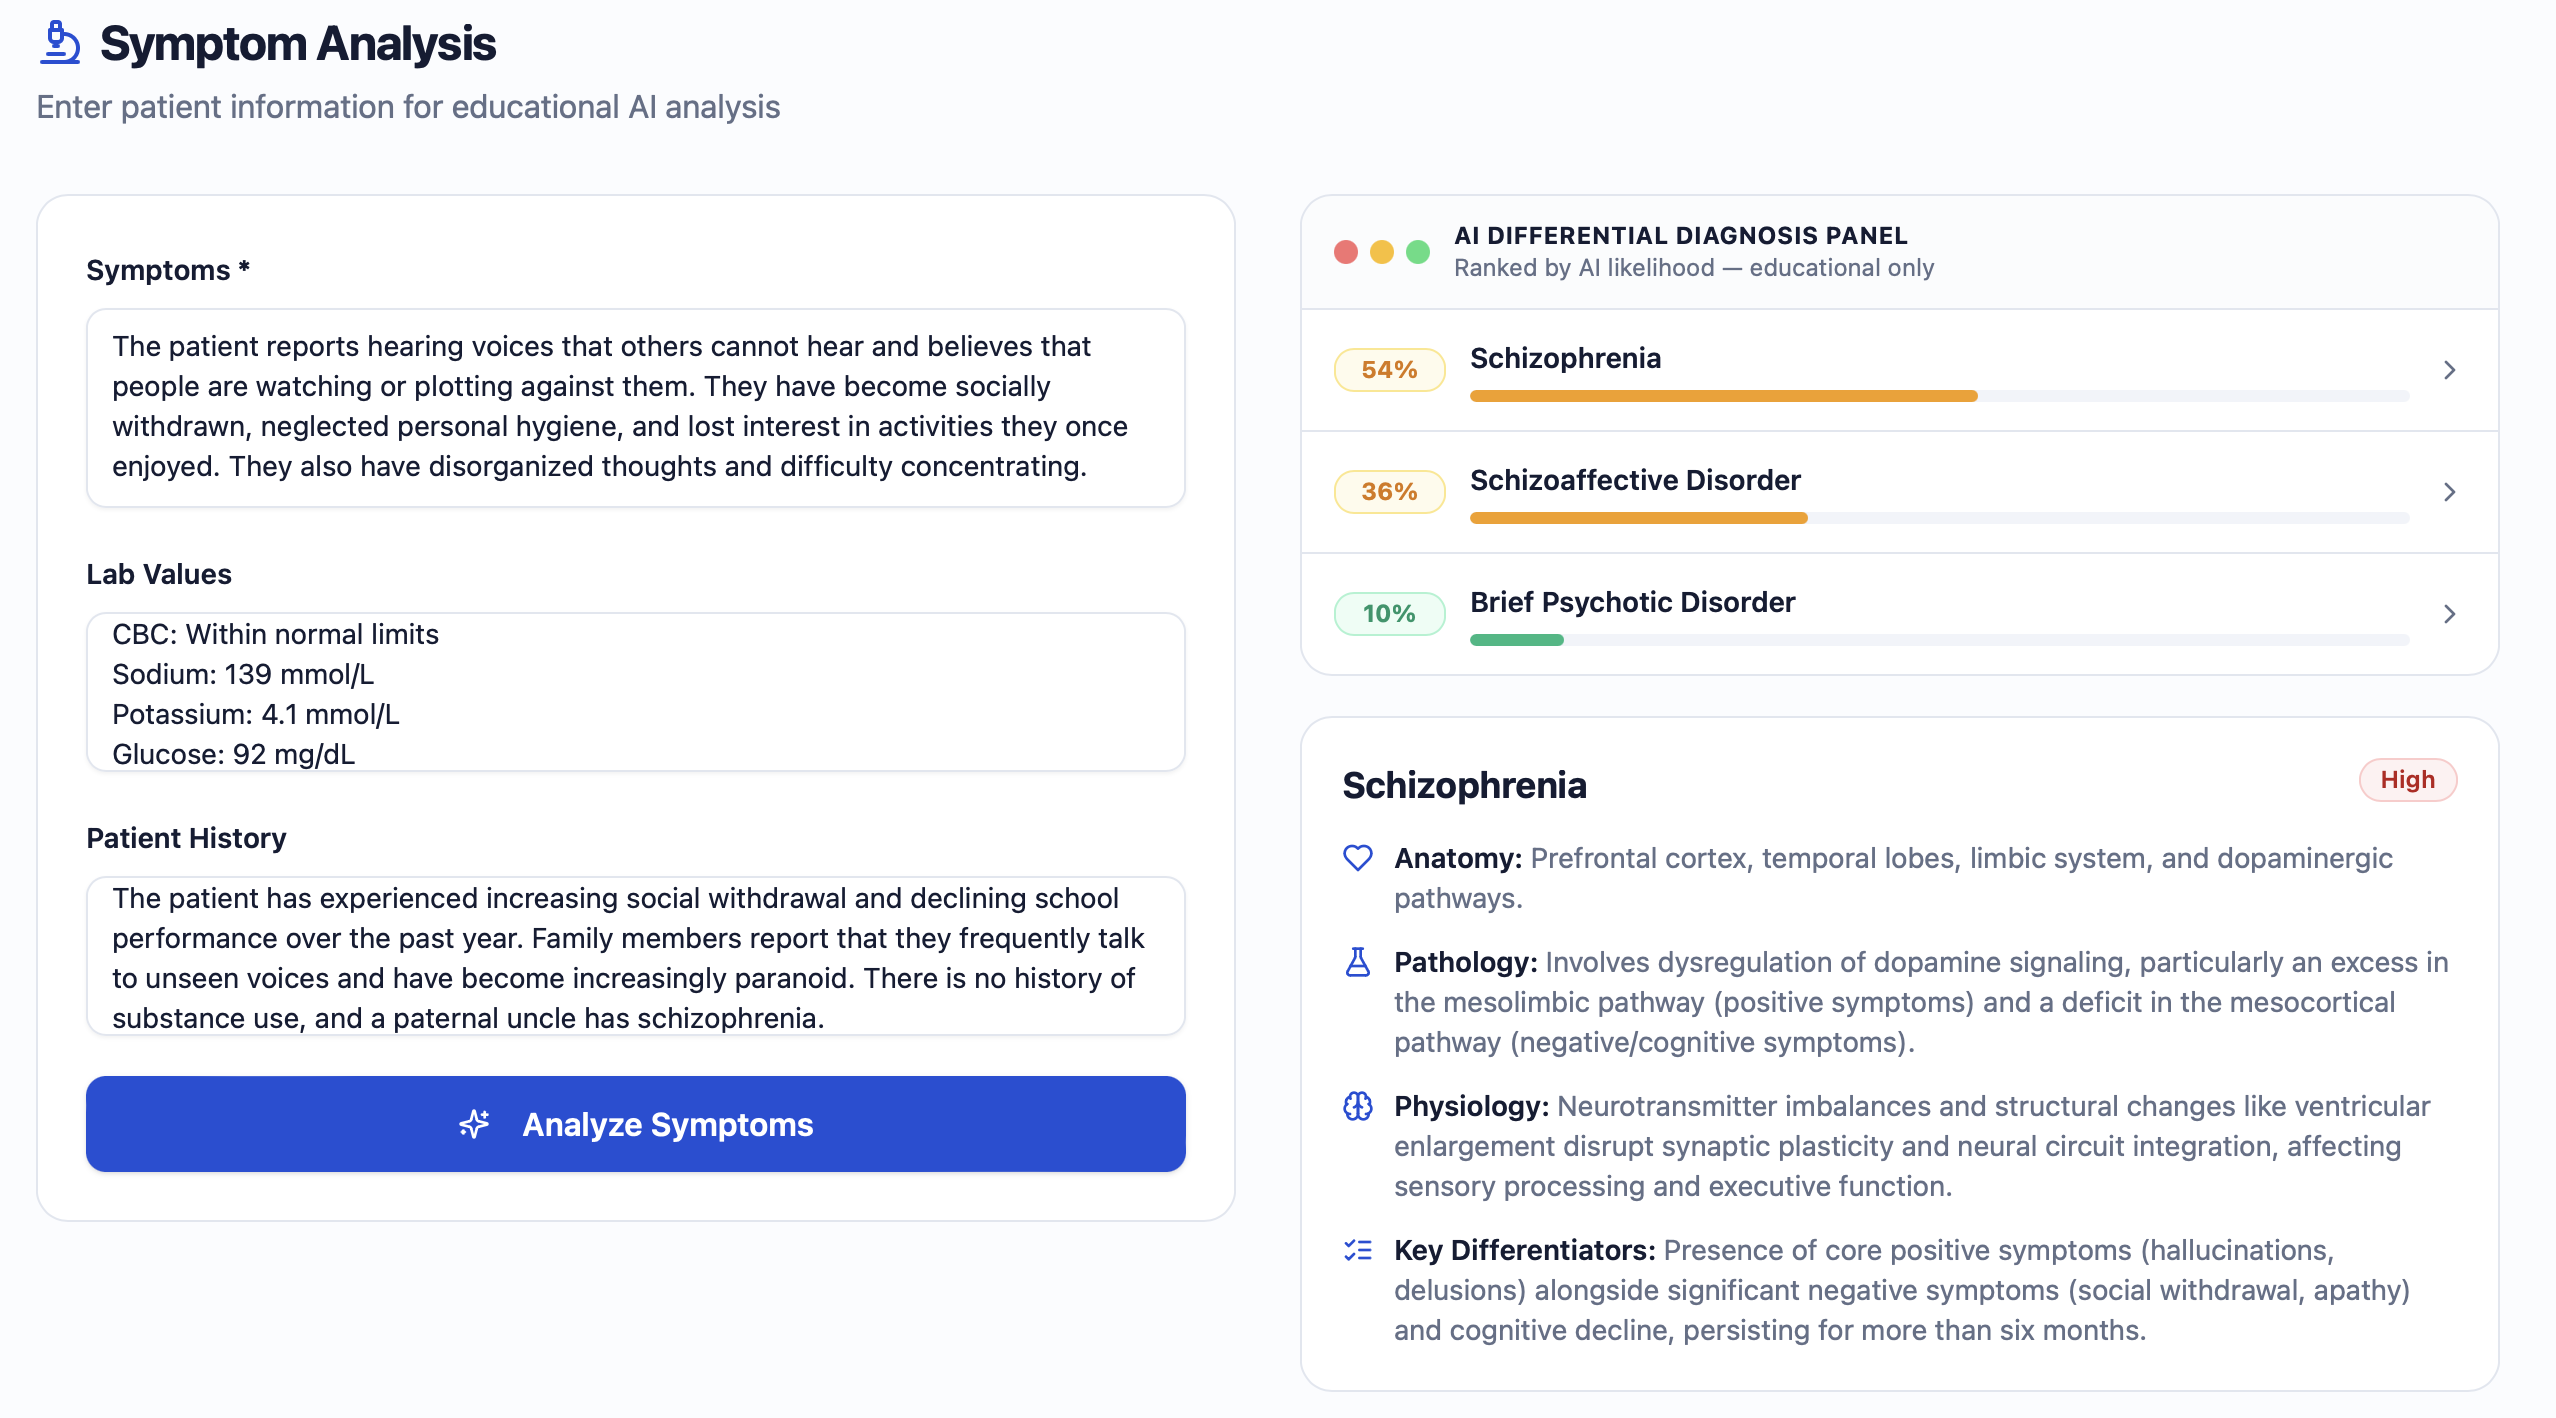
Task: Click the yellow dot in the panel header
Action: click(1382, 252)
